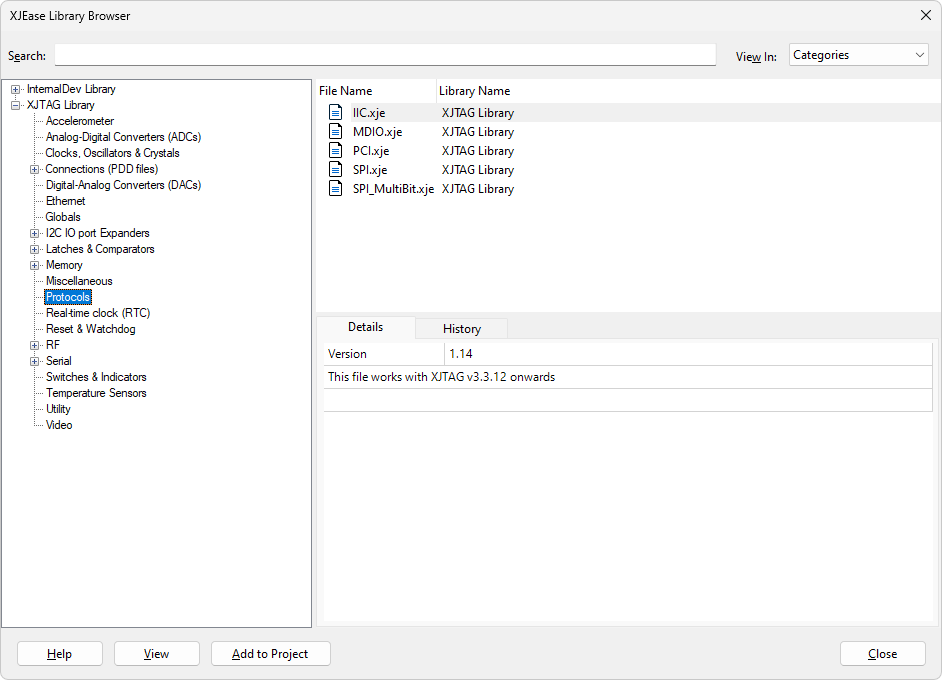Expand the InternalDev Library node

point(16,89)
